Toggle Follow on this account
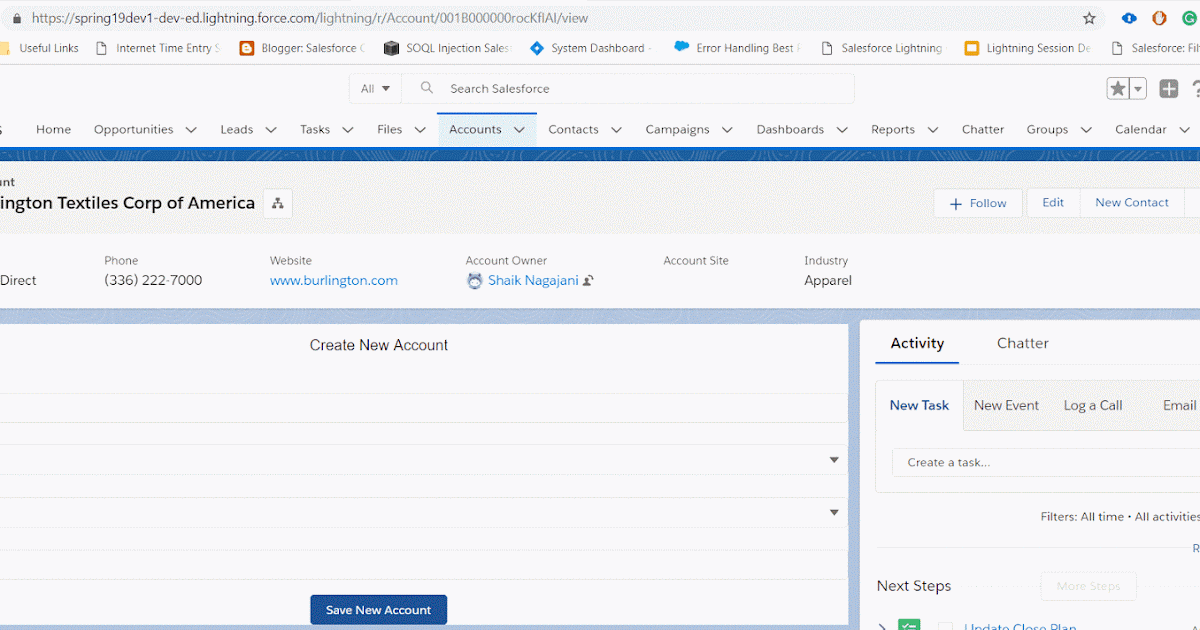Screen dimensions: 1200x630 pos(977,202)
